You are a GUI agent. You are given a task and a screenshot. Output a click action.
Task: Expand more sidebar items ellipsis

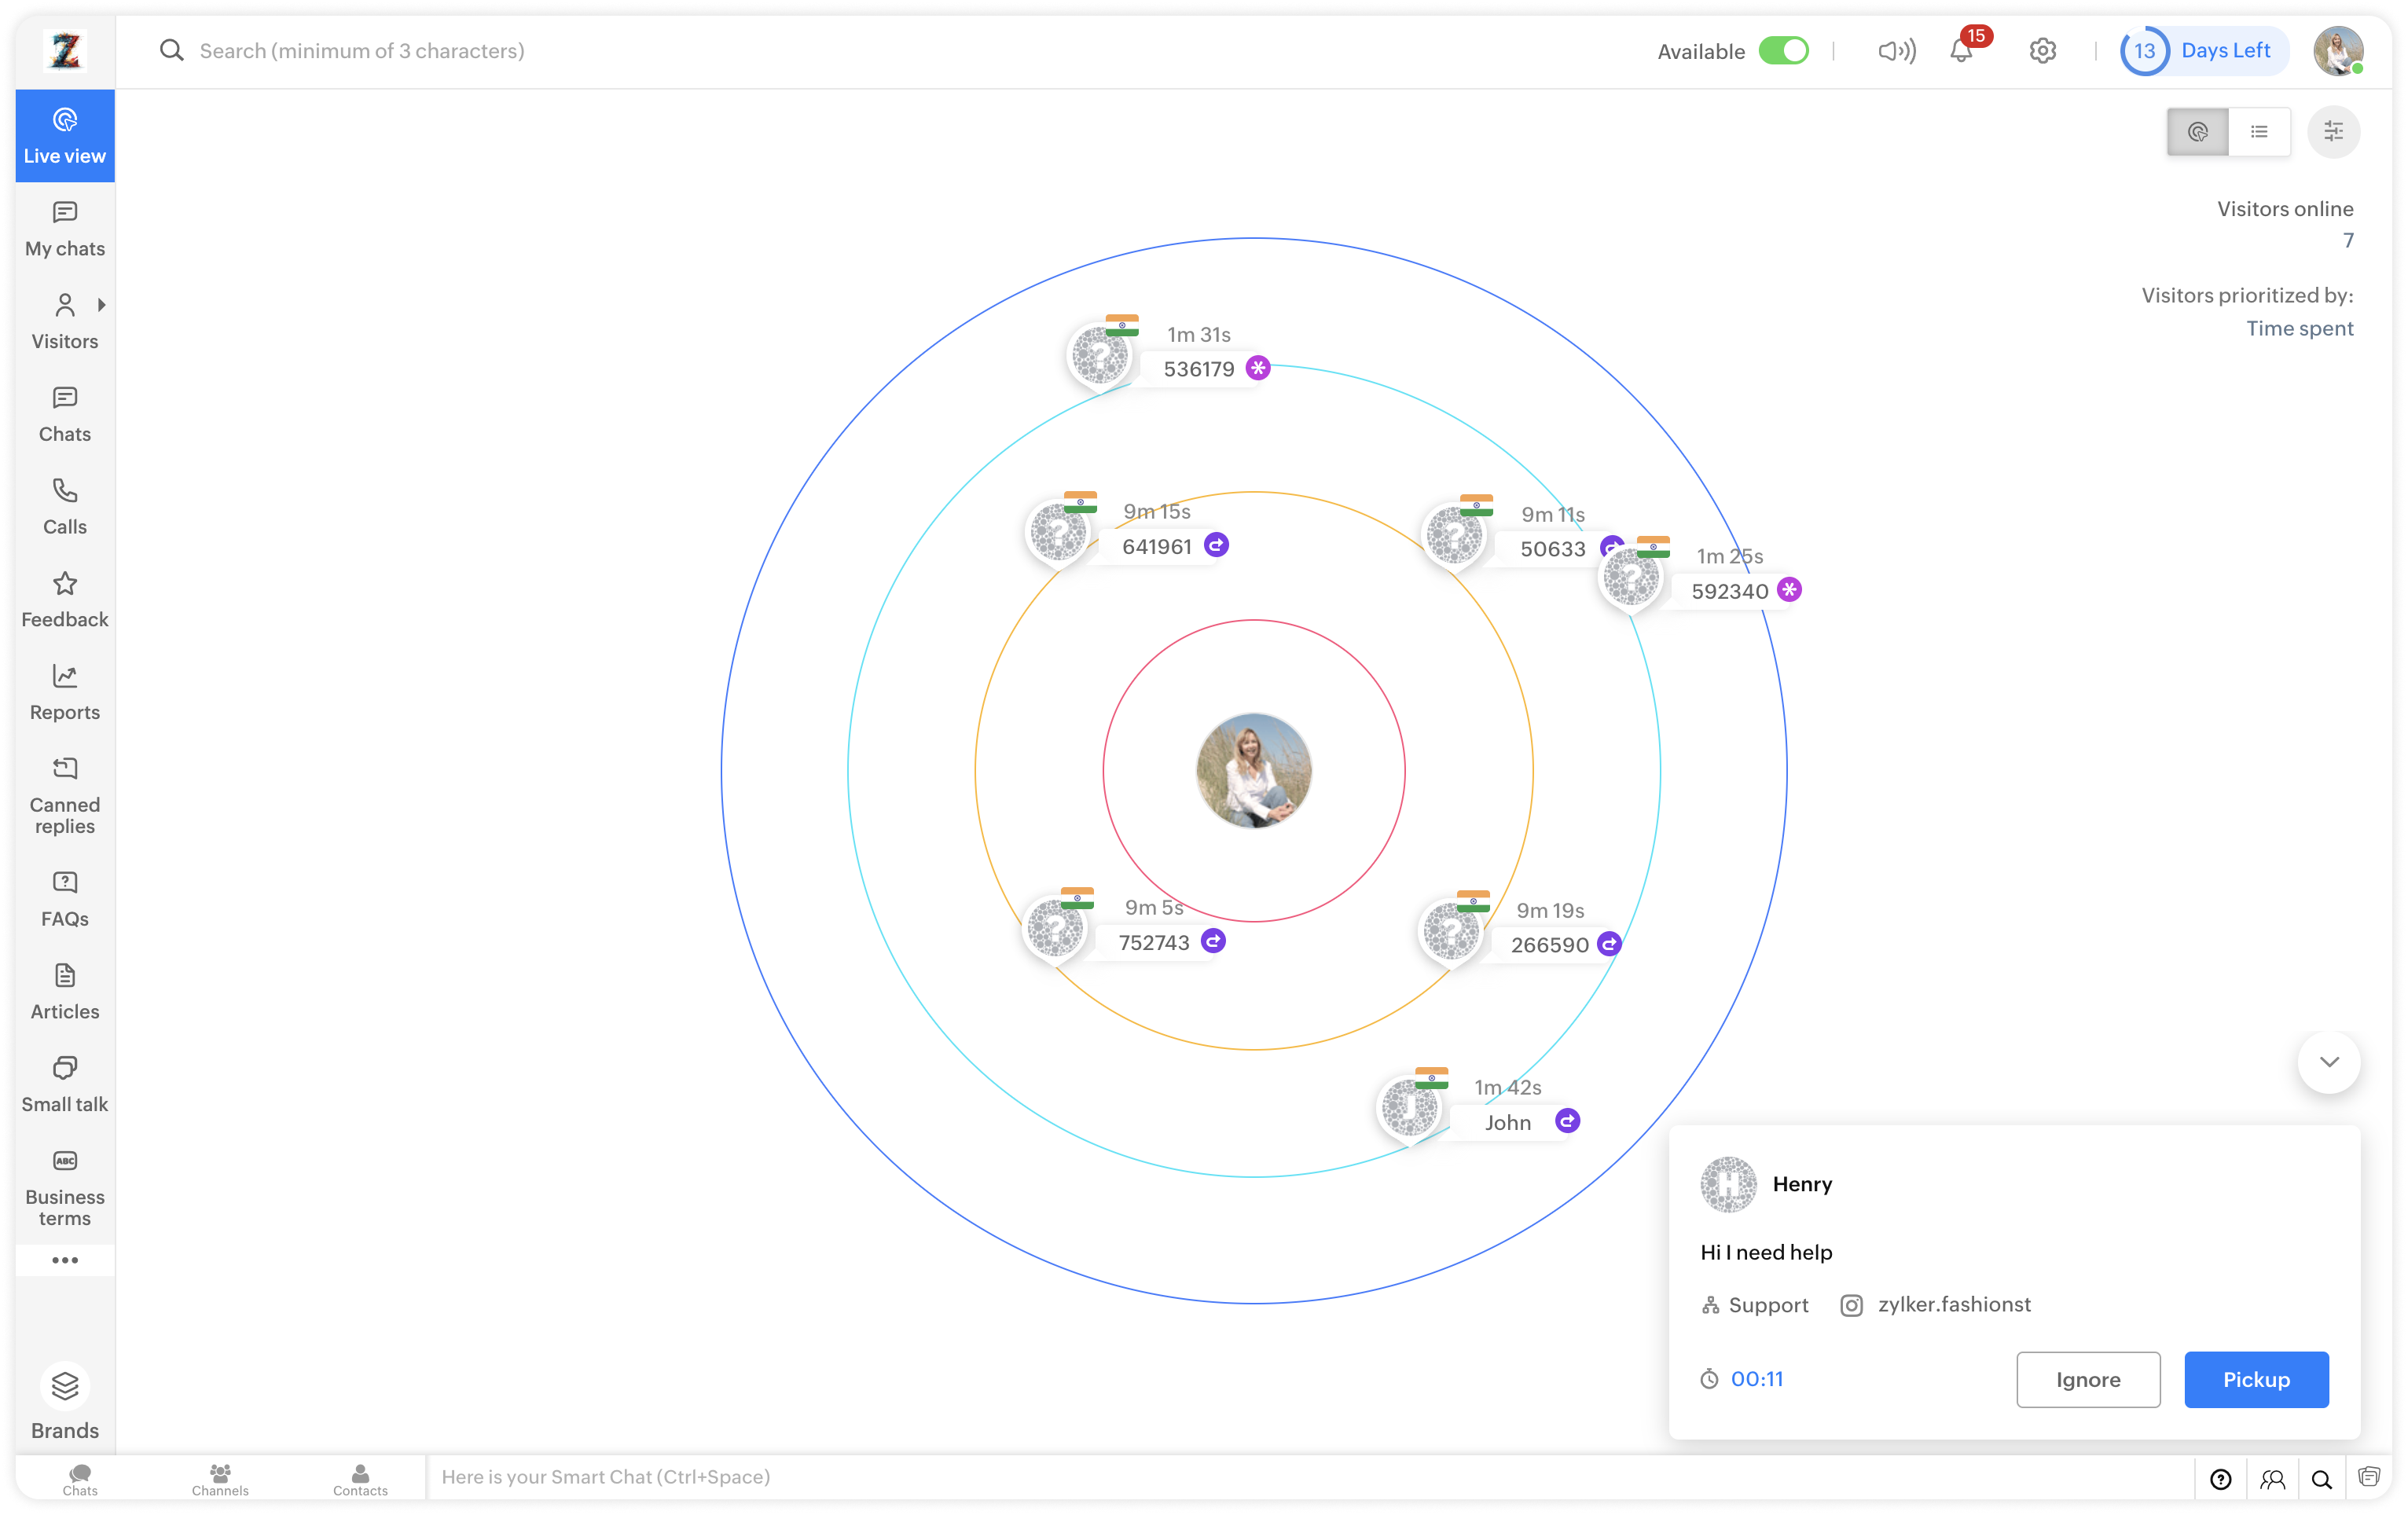point(65,1260)
